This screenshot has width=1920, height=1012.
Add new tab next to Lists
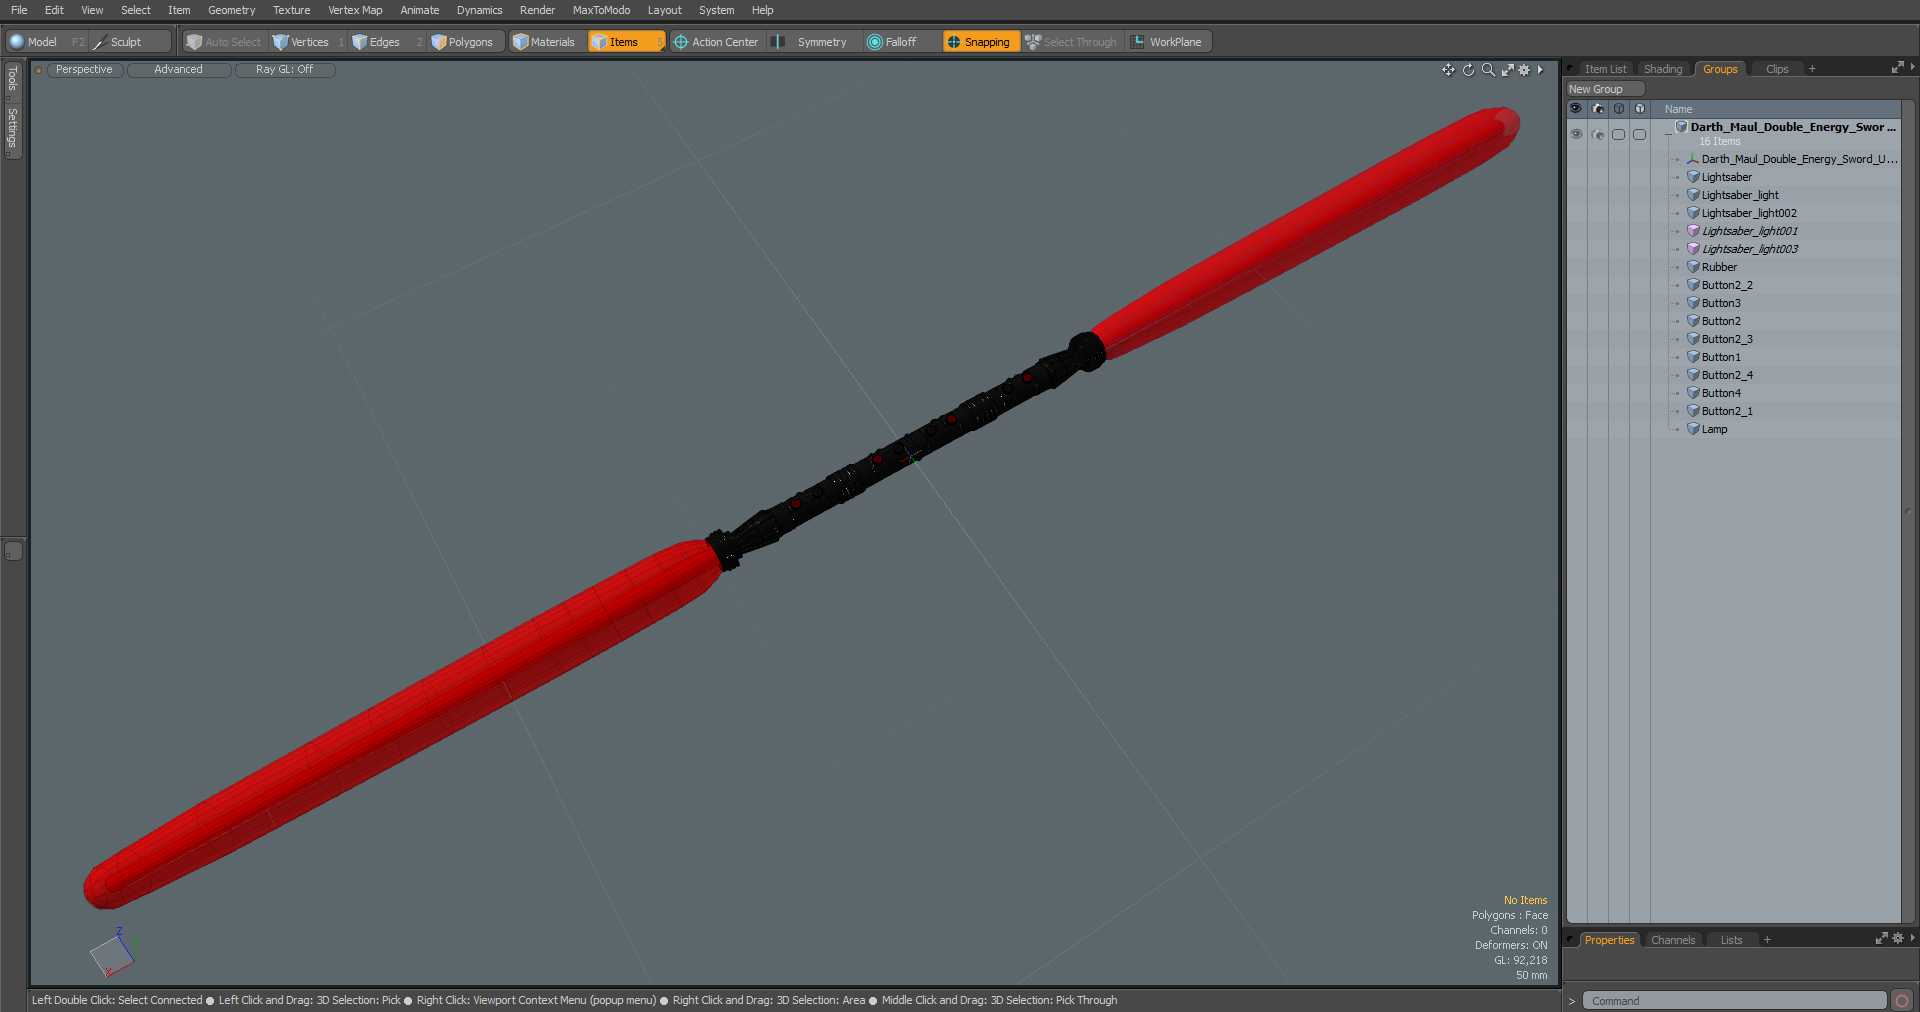tap(1767, 940)
